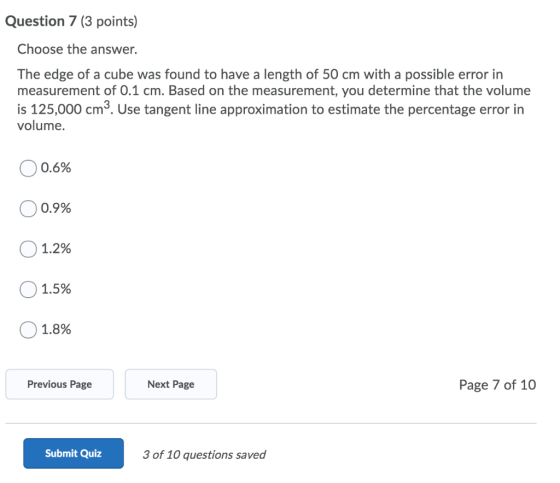The image size is (560, 483).
Task: Click the "3 of 10 questions saved" status
Action: point(204,455)
